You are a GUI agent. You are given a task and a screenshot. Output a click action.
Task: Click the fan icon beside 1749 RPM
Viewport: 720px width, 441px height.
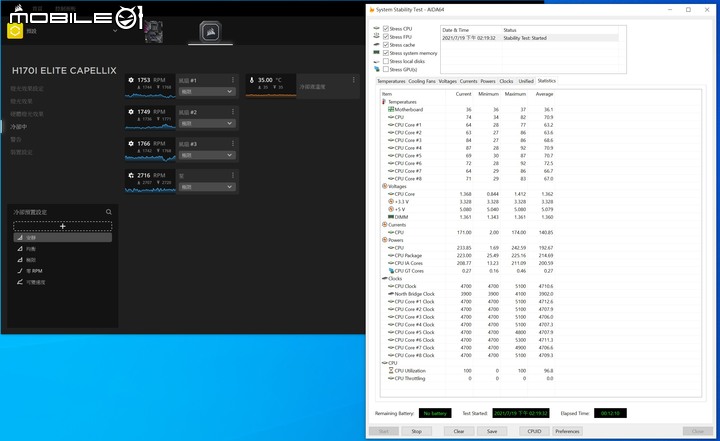click(x=131, y=112)
